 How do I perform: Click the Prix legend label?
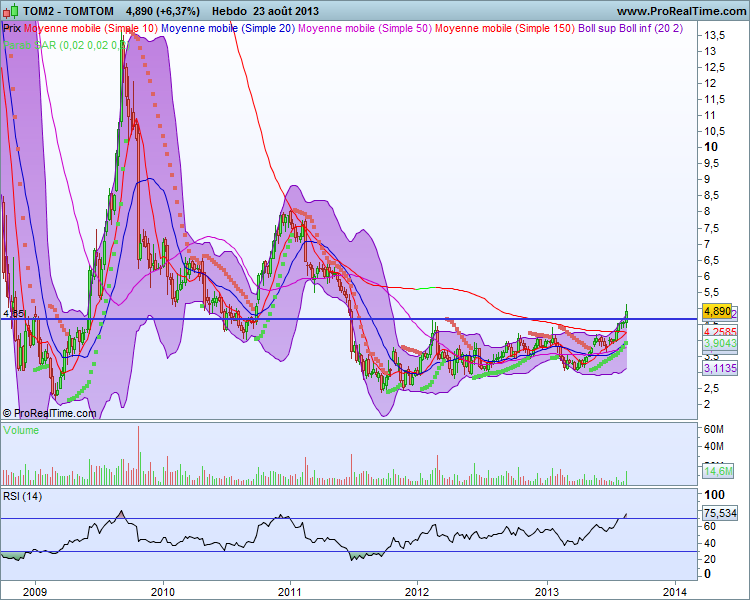(x=12, y=28)
